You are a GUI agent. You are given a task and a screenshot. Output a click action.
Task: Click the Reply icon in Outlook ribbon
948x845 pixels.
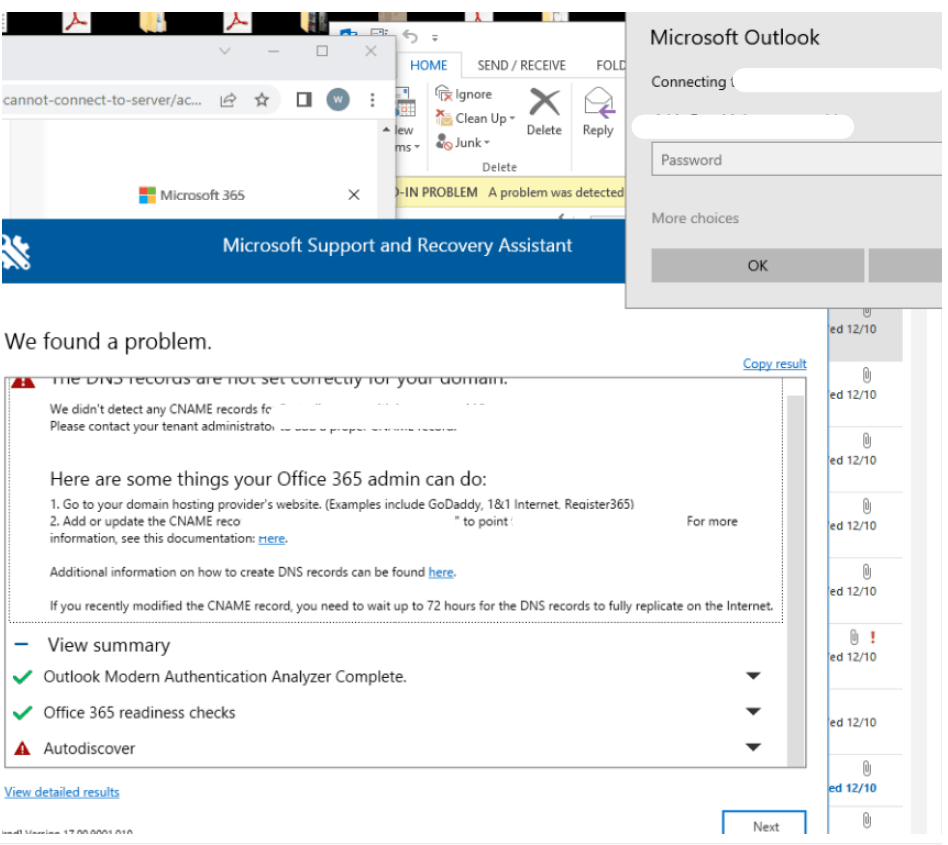pos(598,112)
